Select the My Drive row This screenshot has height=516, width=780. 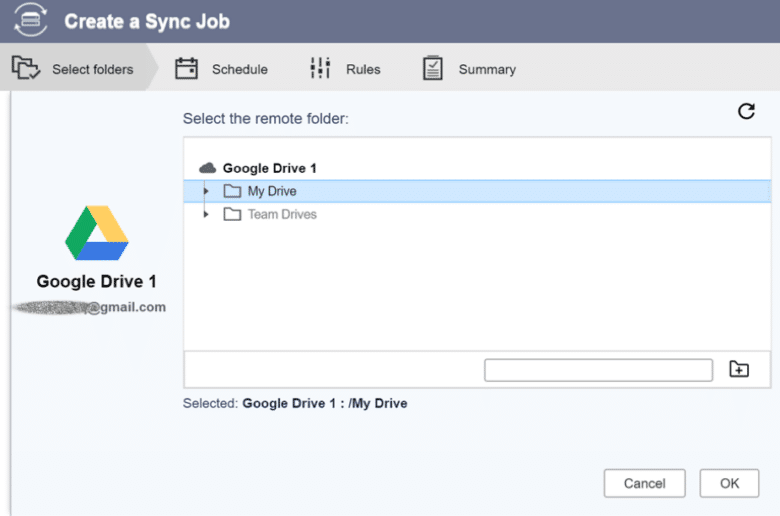[477, 191]
